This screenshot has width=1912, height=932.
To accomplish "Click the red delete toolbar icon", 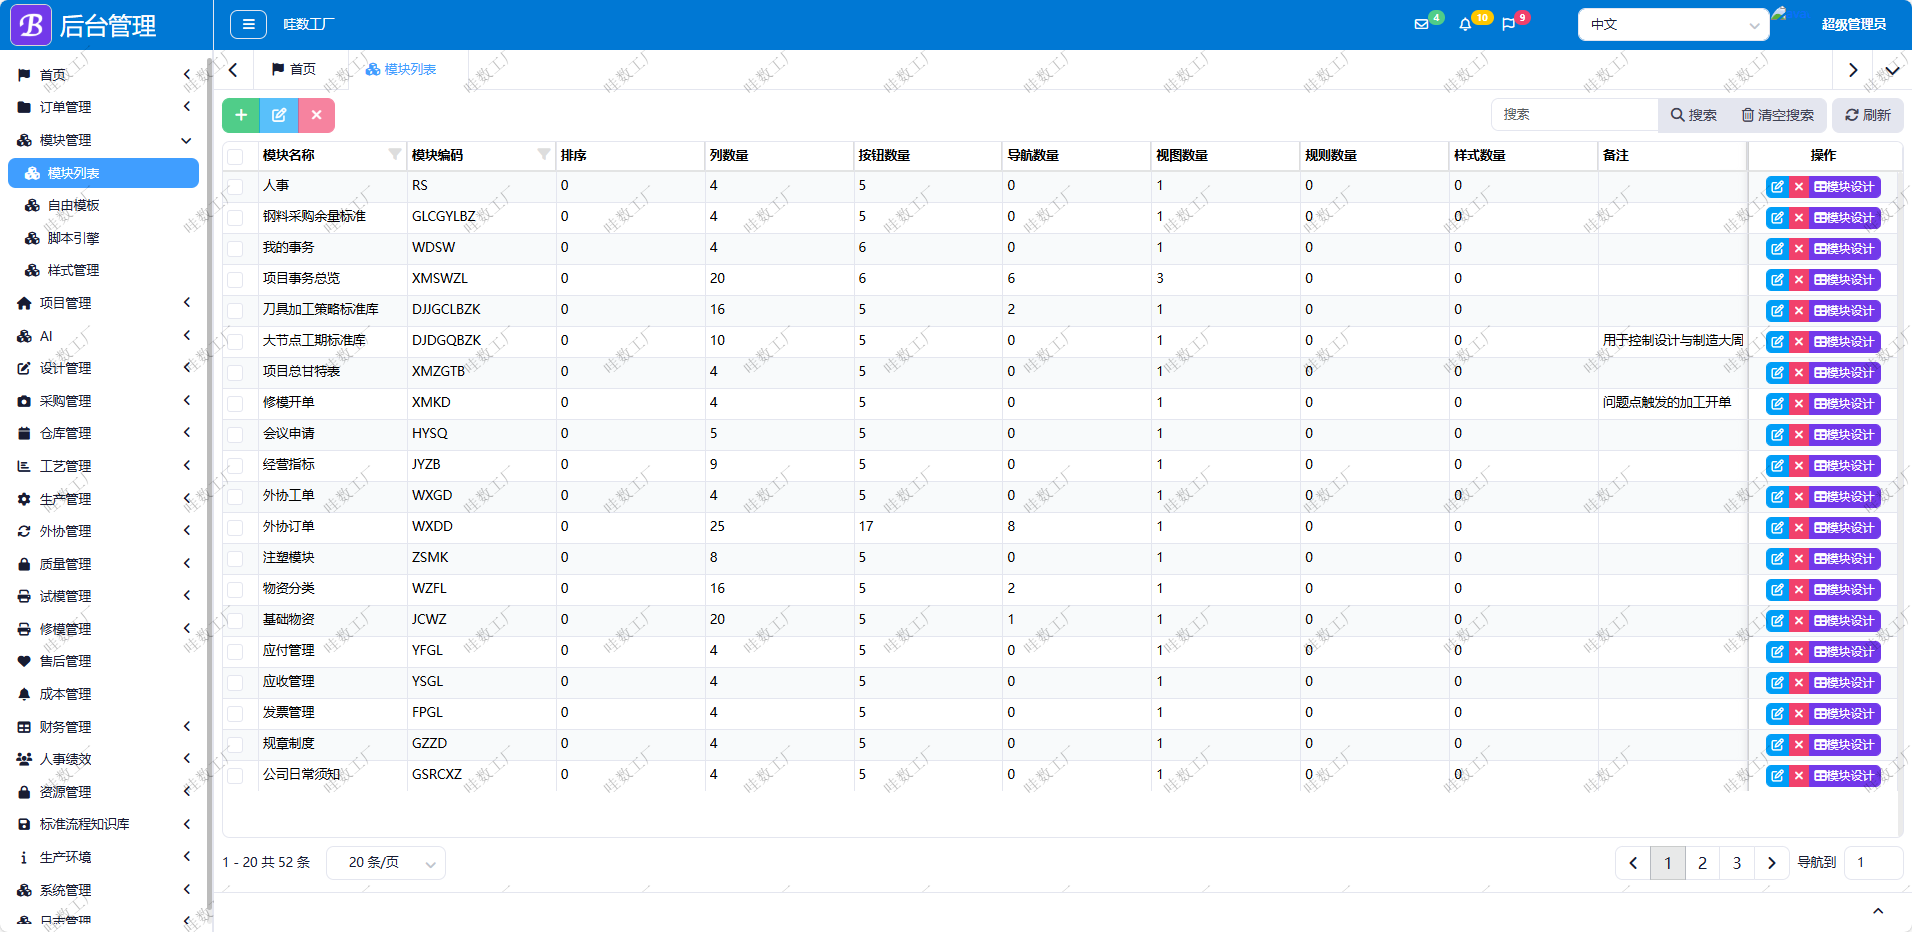I will tap(316, 115).
